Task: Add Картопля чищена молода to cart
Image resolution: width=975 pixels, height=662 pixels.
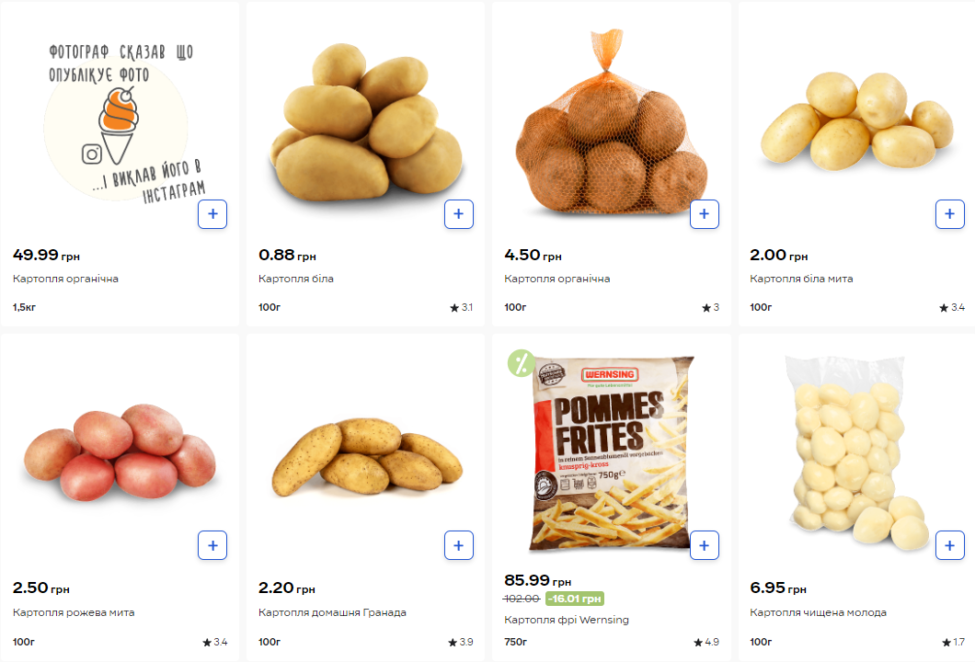Action: pos(950,545)
